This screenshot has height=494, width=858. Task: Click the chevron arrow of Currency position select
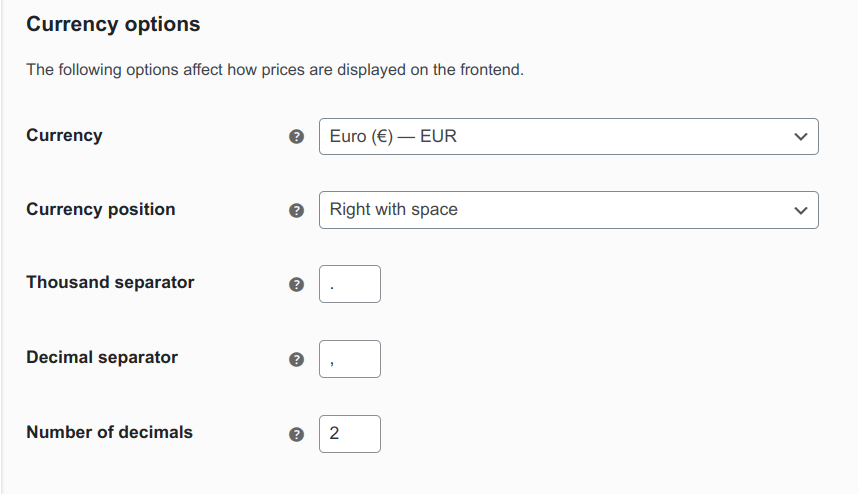799,211
